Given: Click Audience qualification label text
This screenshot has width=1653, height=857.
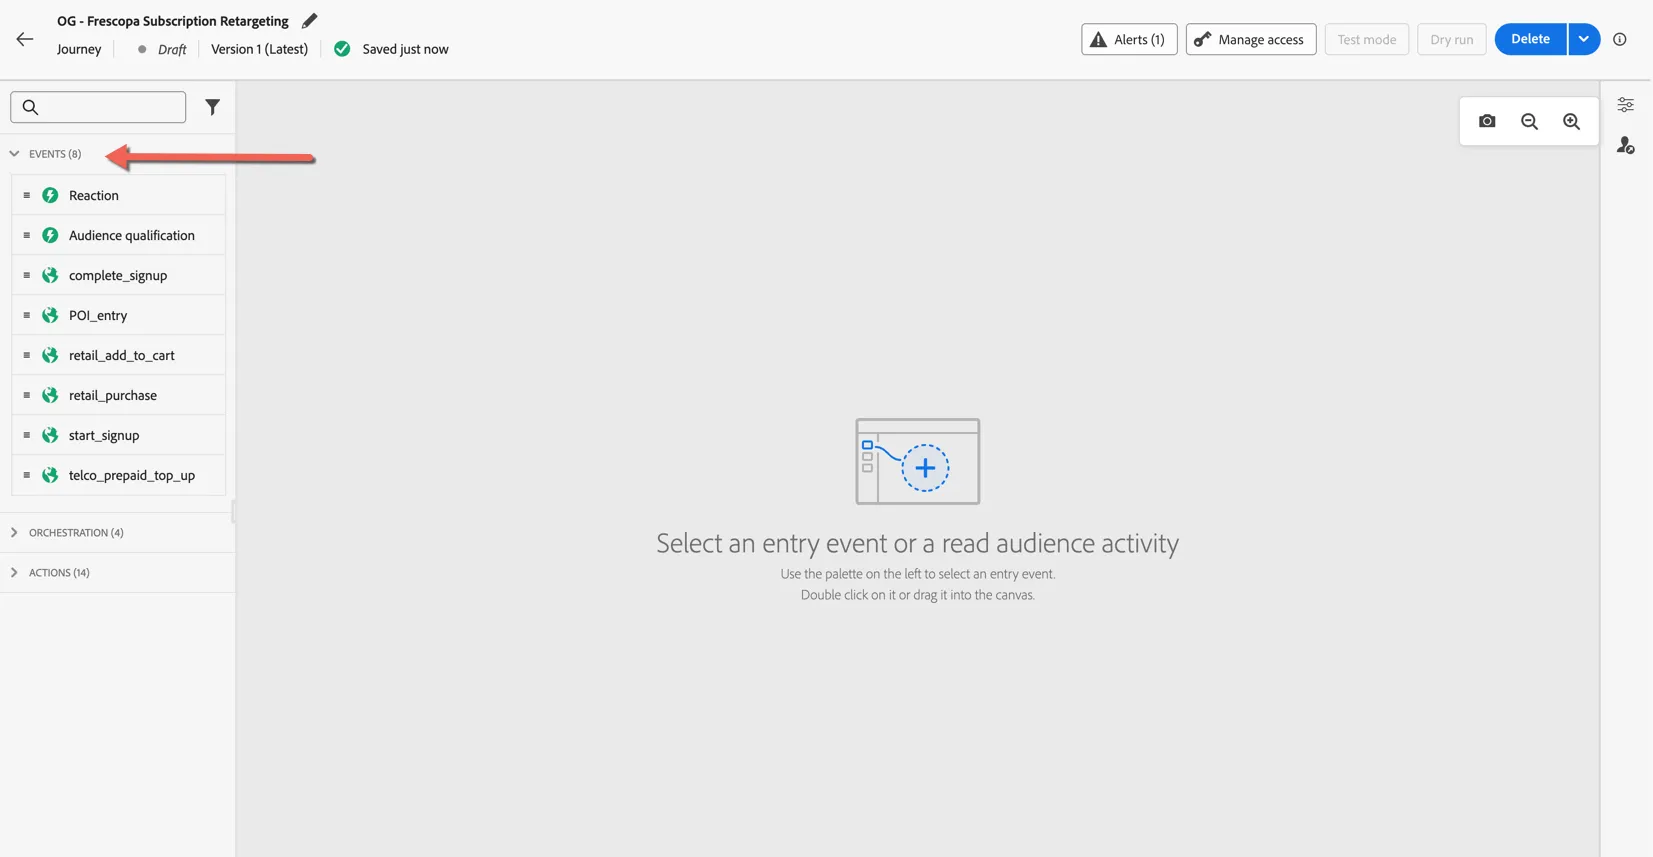Looking at the screenshot, I should 132,235.
